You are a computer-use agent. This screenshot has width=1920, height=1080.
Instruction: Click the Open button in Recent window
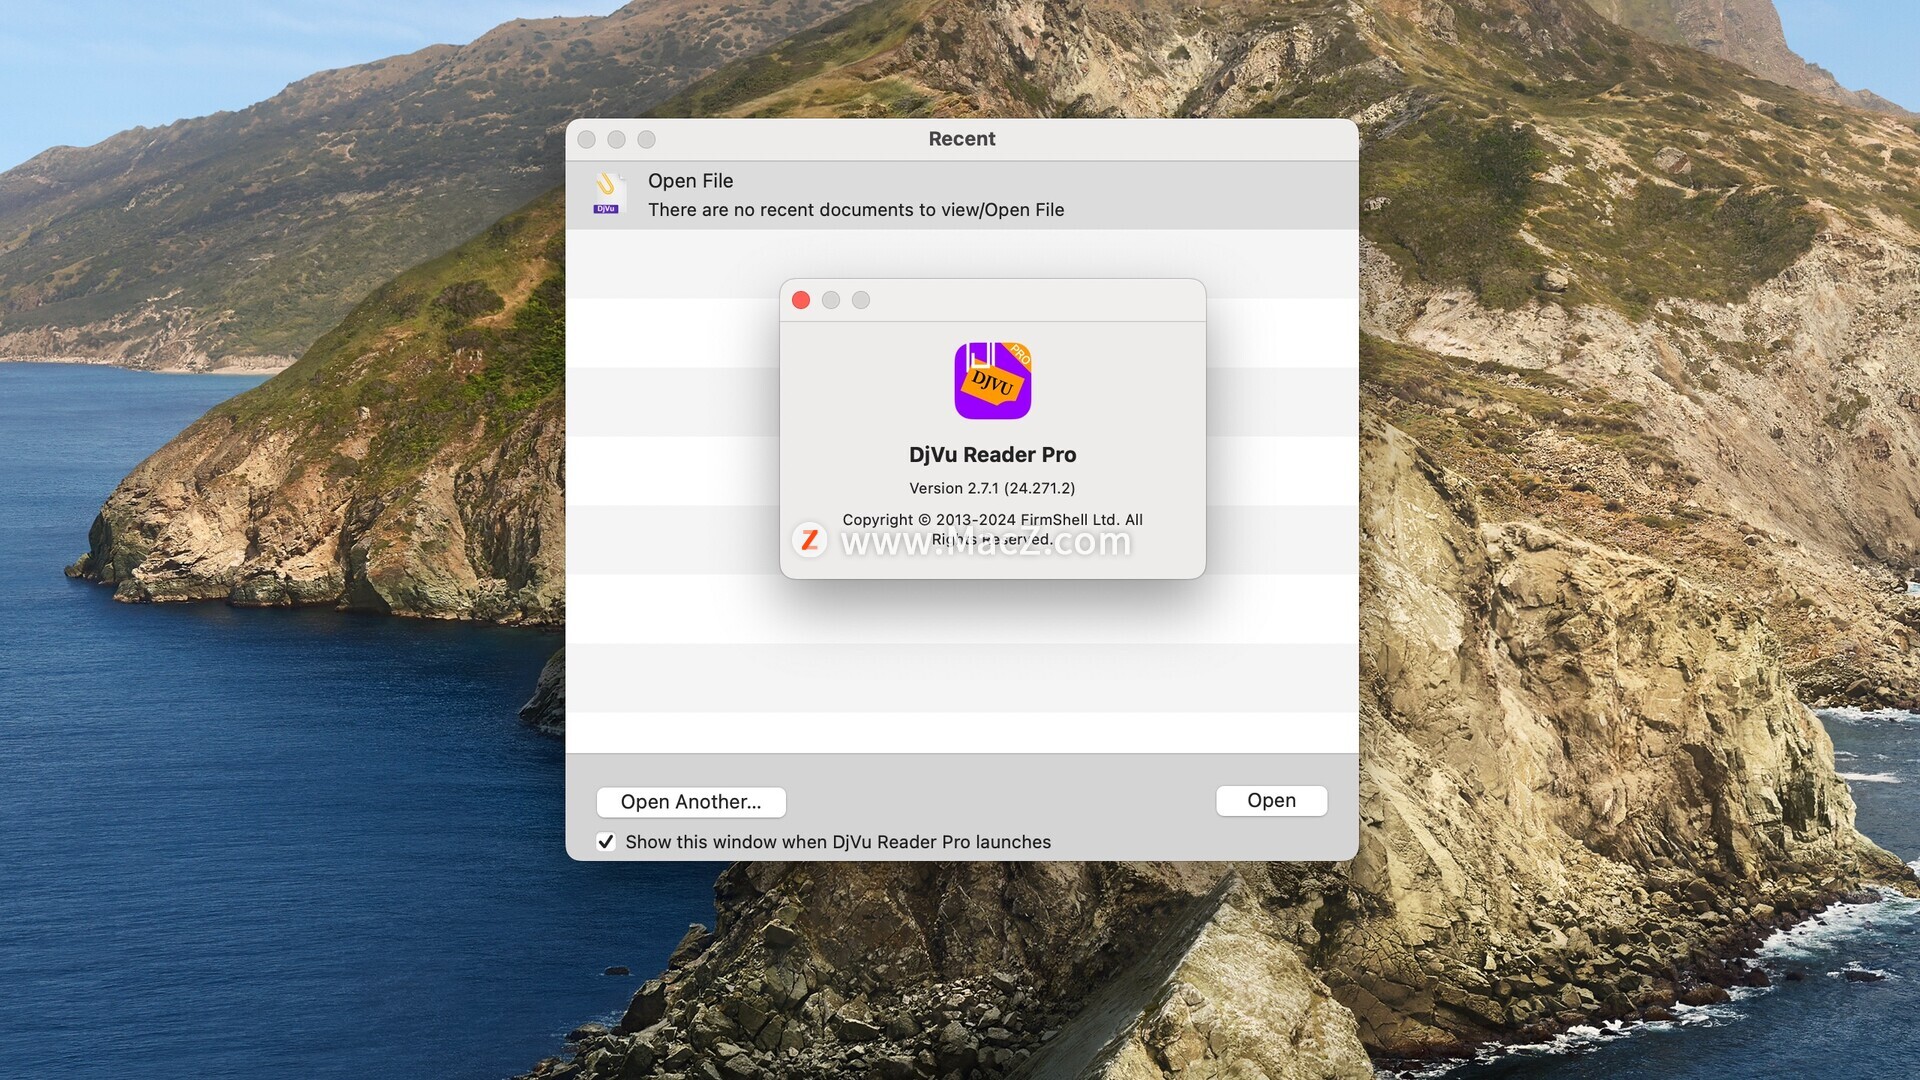(x=1271, y=800)
